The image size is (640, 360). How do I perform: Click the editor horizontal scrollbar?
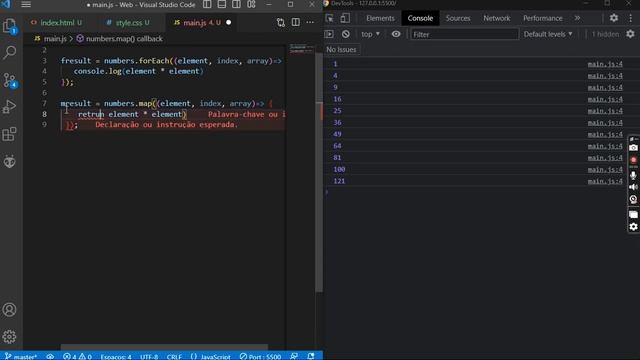(164, 347)
